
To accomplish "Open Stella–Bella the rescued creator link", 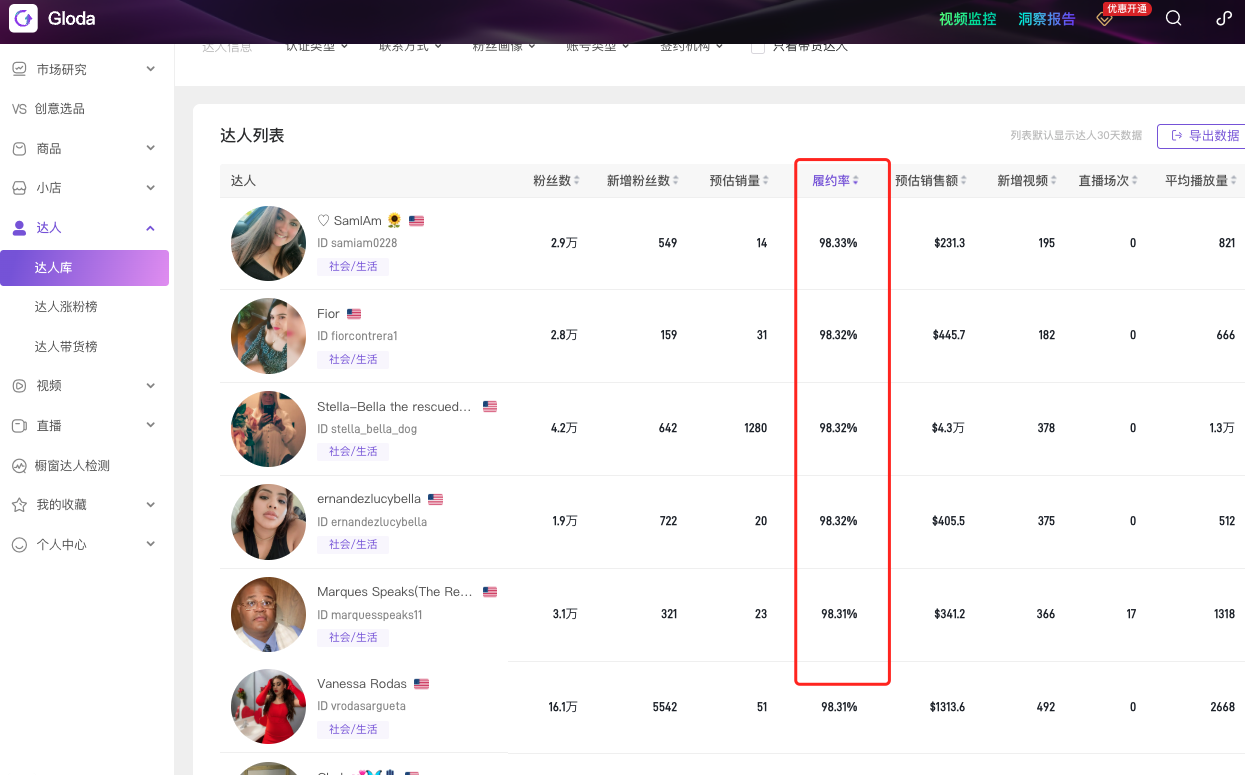I will point(394,407).
